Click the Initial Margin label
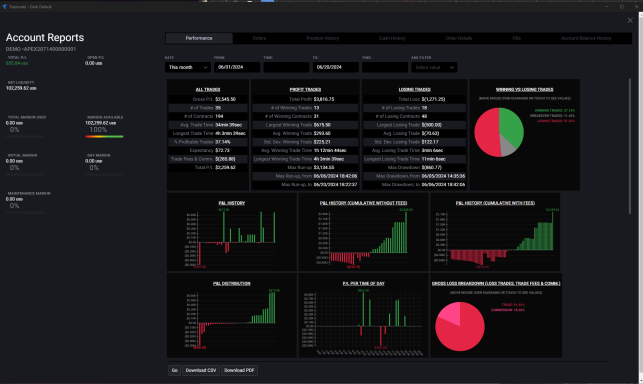The width and height of the screenshot is (643, 384). point(23,155)
